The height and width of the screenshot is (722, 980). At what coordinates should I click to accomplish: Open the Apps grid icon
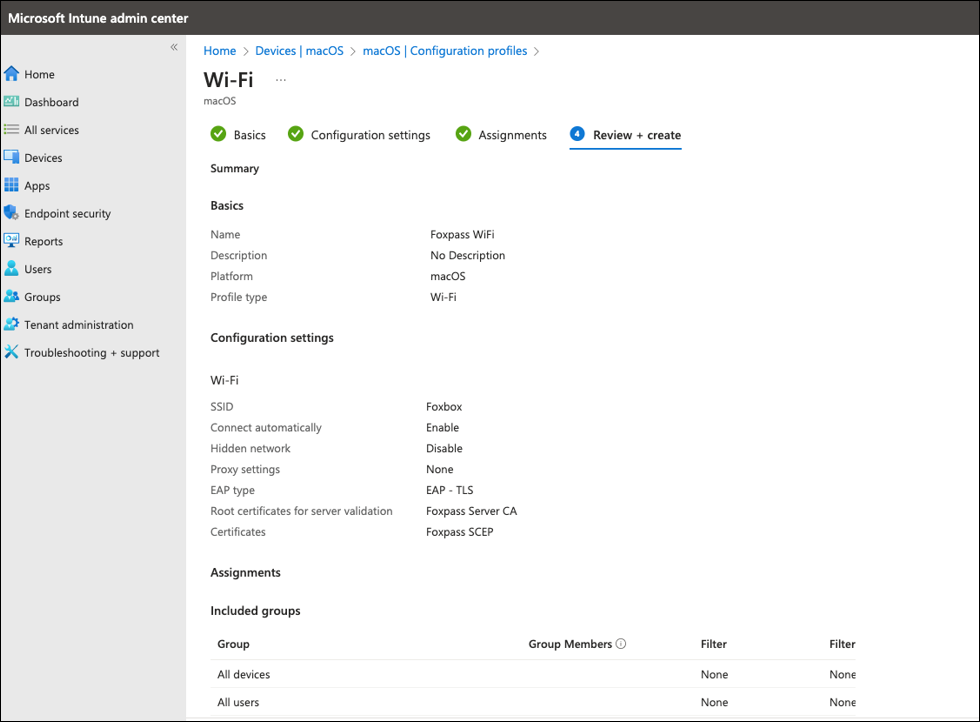(x=12, y=186)
